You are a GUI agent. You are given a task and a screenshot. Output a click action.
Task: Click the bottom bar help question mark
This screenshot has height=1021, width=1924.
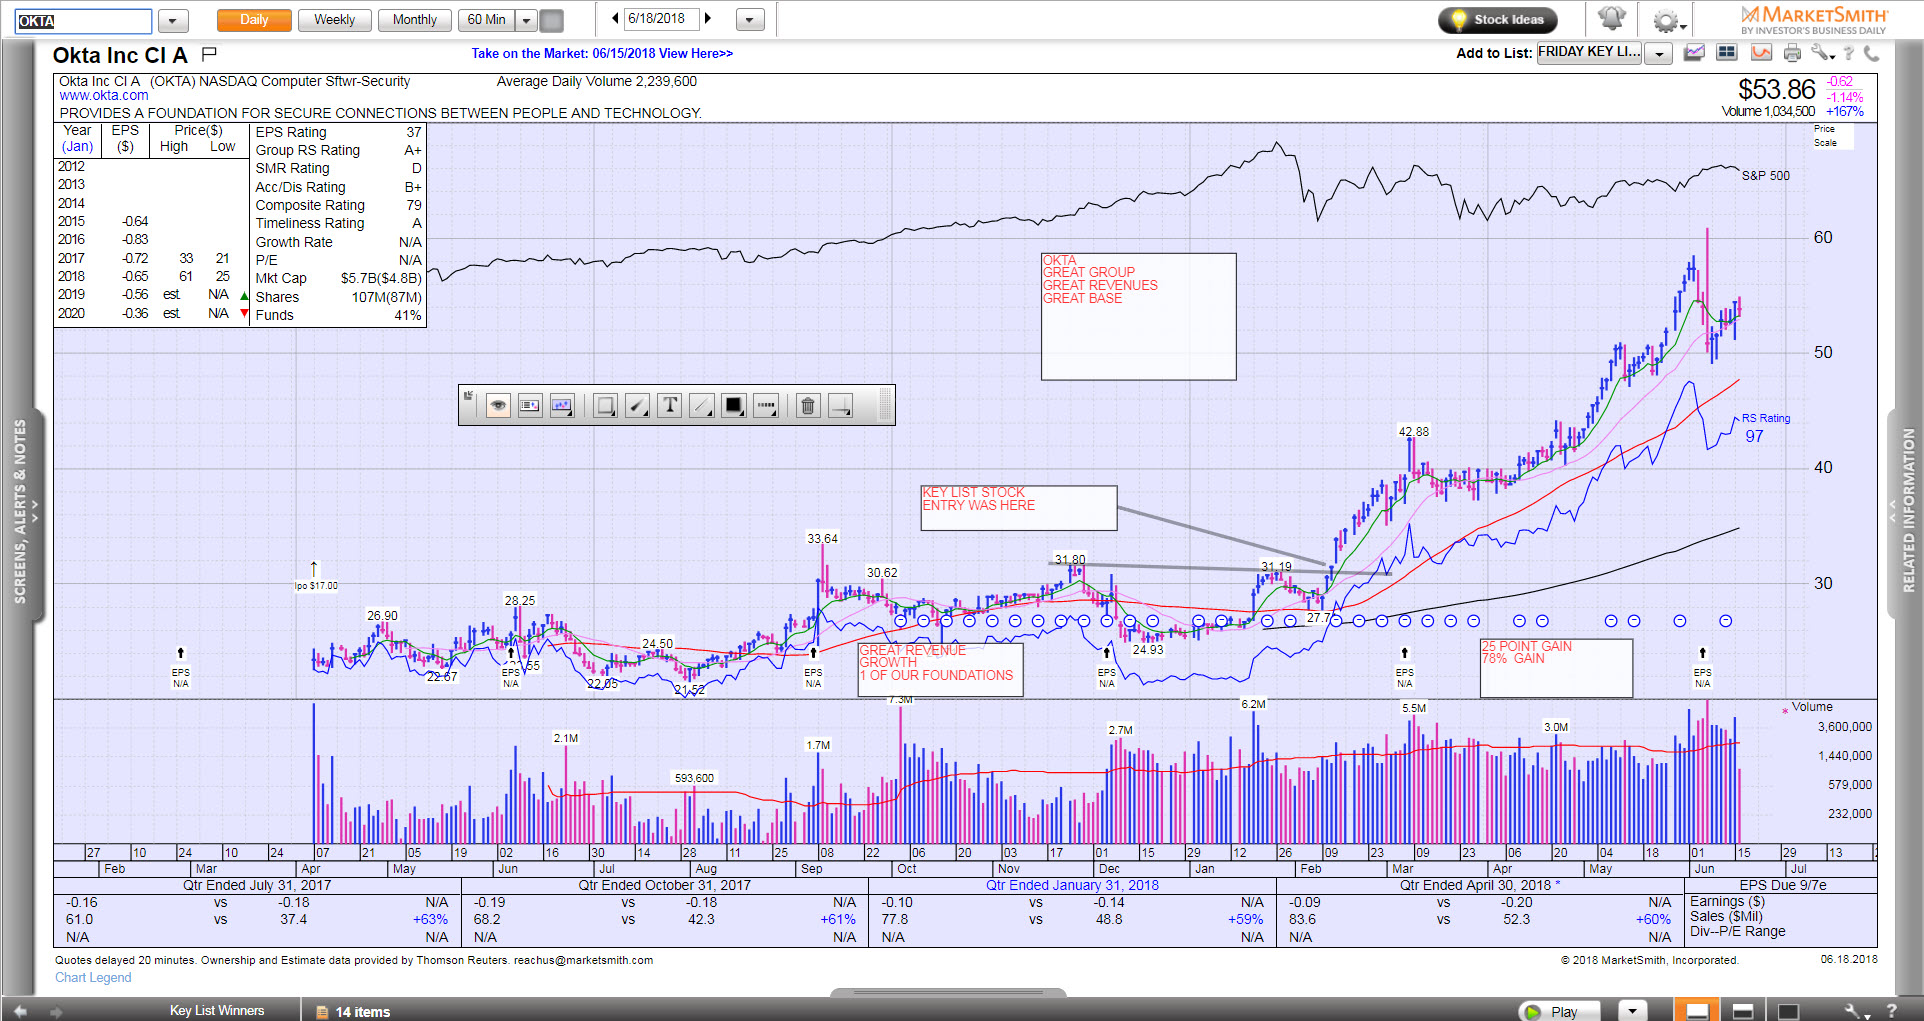pos(1891,1011)
